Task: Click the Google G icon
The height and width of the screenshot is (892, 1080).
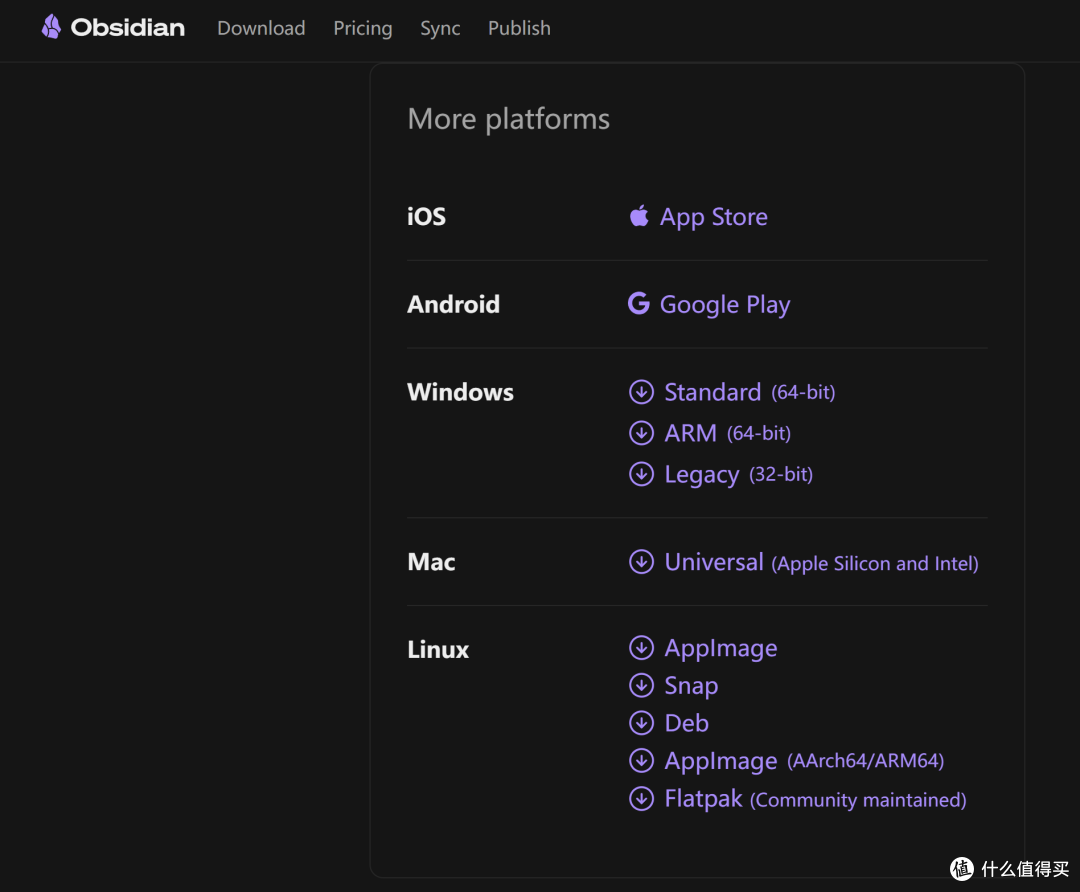Action: coord(638,304)
